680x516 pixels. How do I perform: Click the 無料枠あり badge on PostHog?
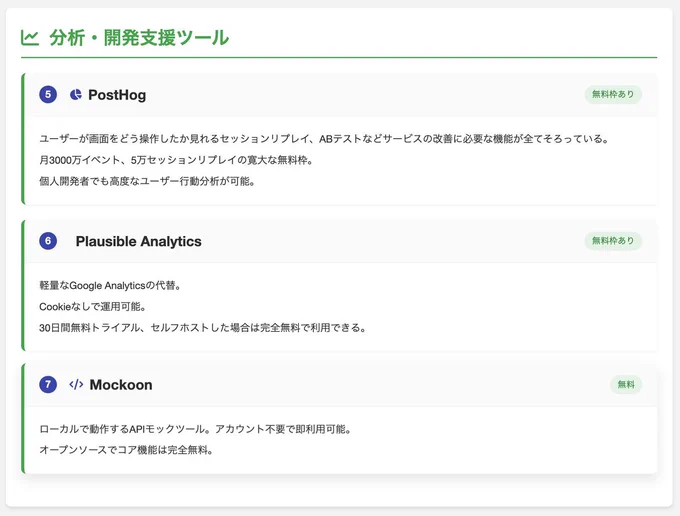(x=613, y=94)
